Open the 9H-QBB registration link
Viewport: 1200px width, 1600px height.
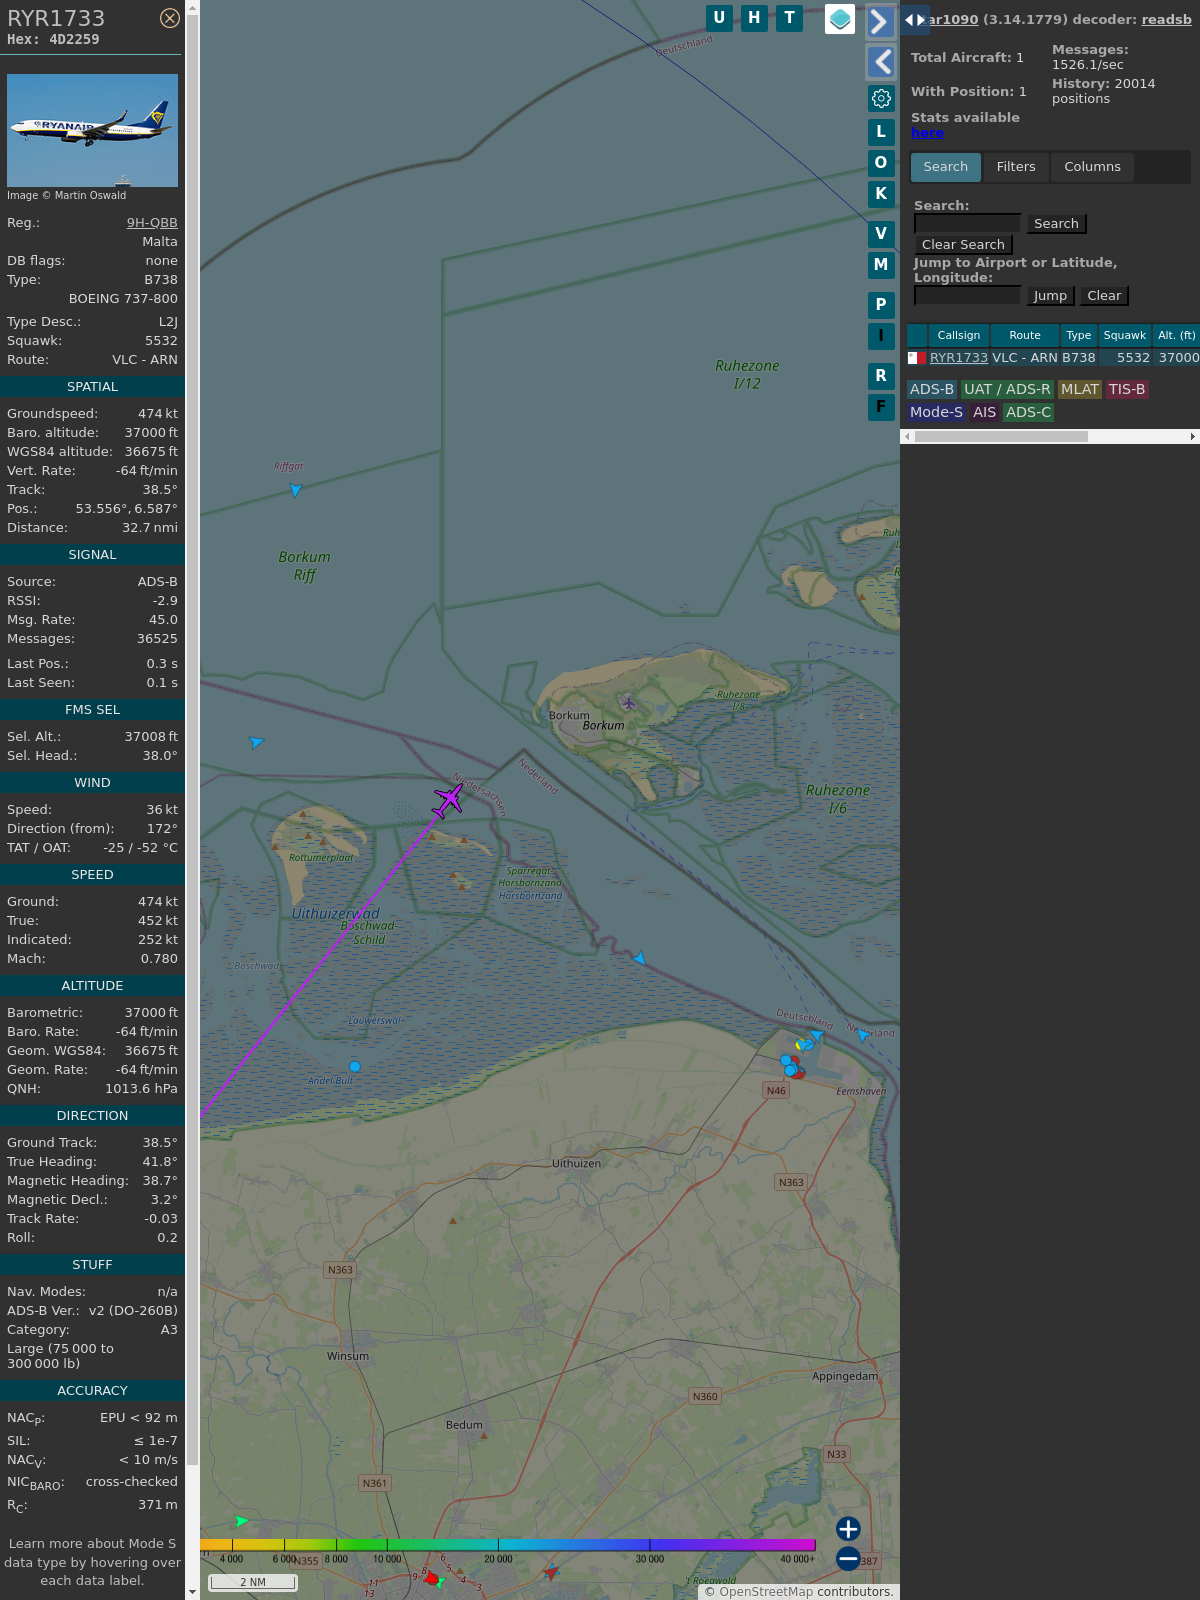click(152, 223)
